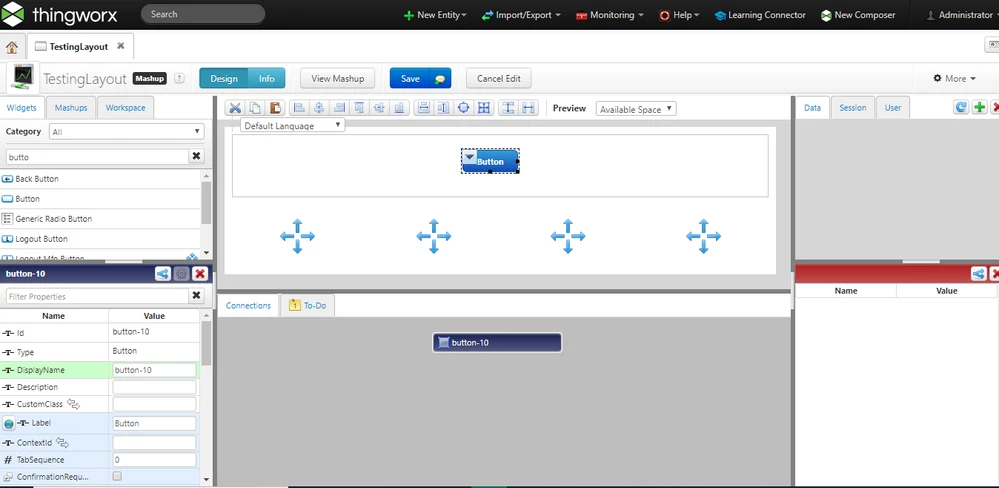Open the Default Language dropdown

coord(293,126)
